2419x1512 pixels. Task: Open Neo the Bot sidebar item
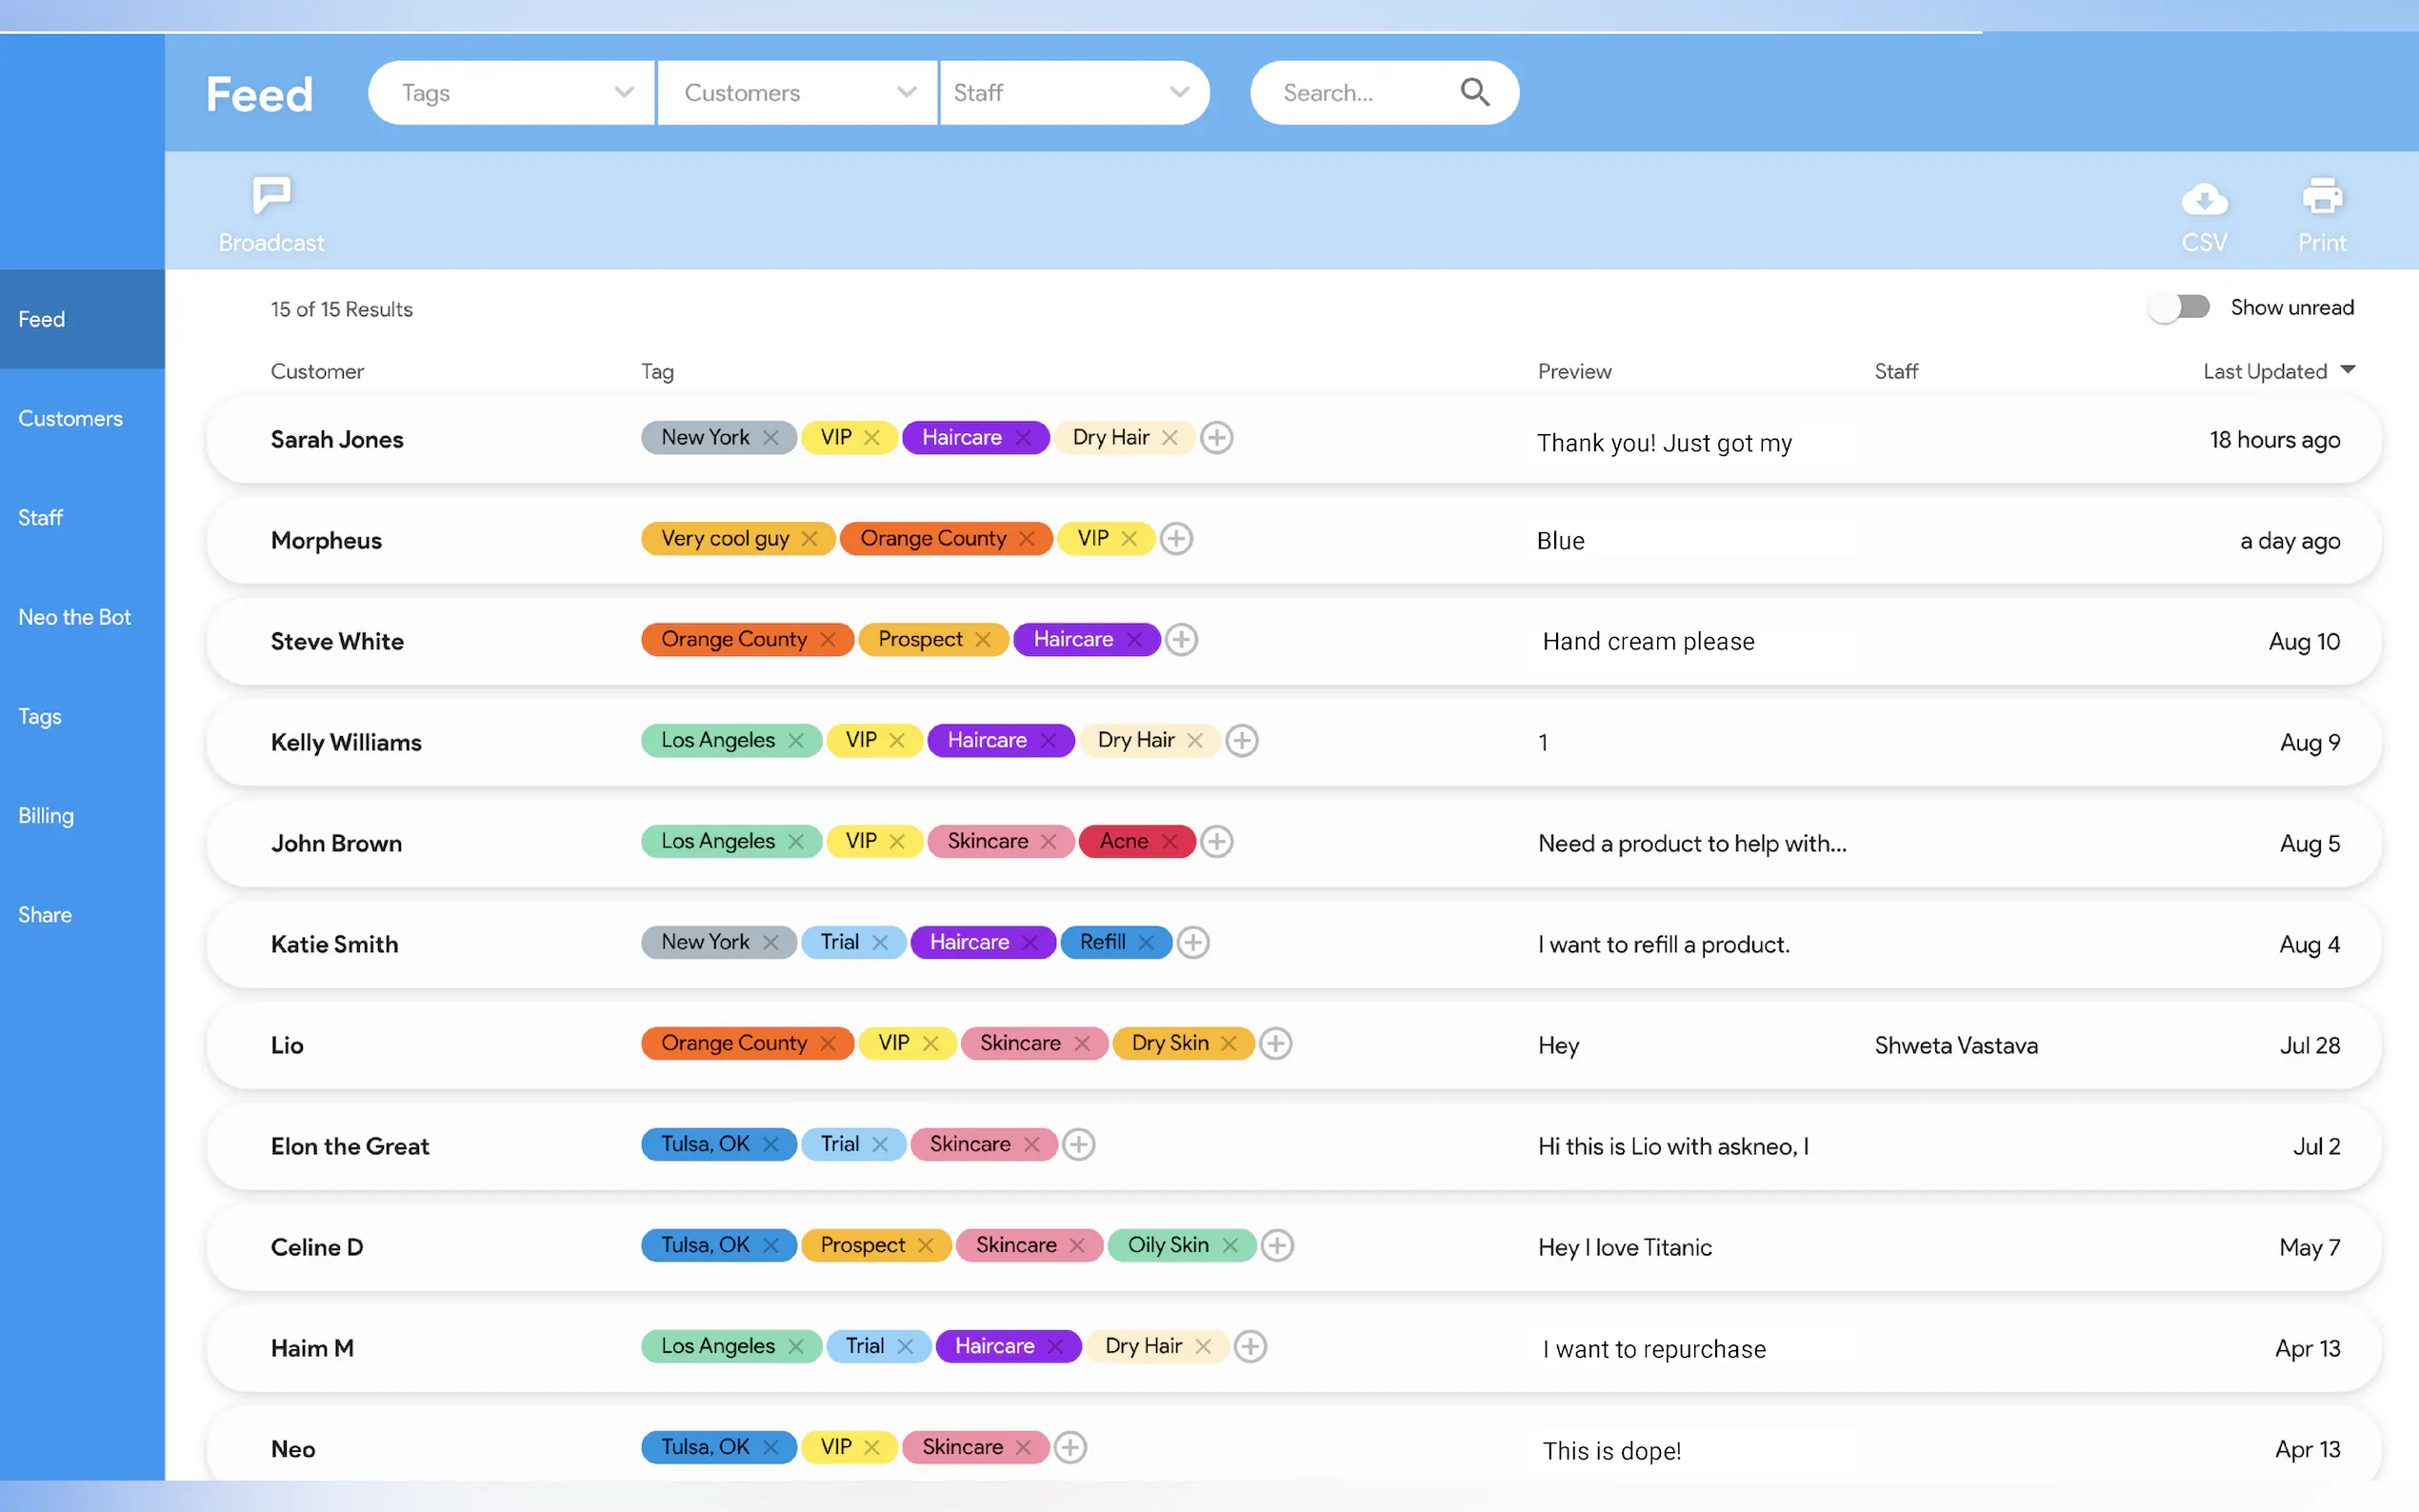point(74,617)
